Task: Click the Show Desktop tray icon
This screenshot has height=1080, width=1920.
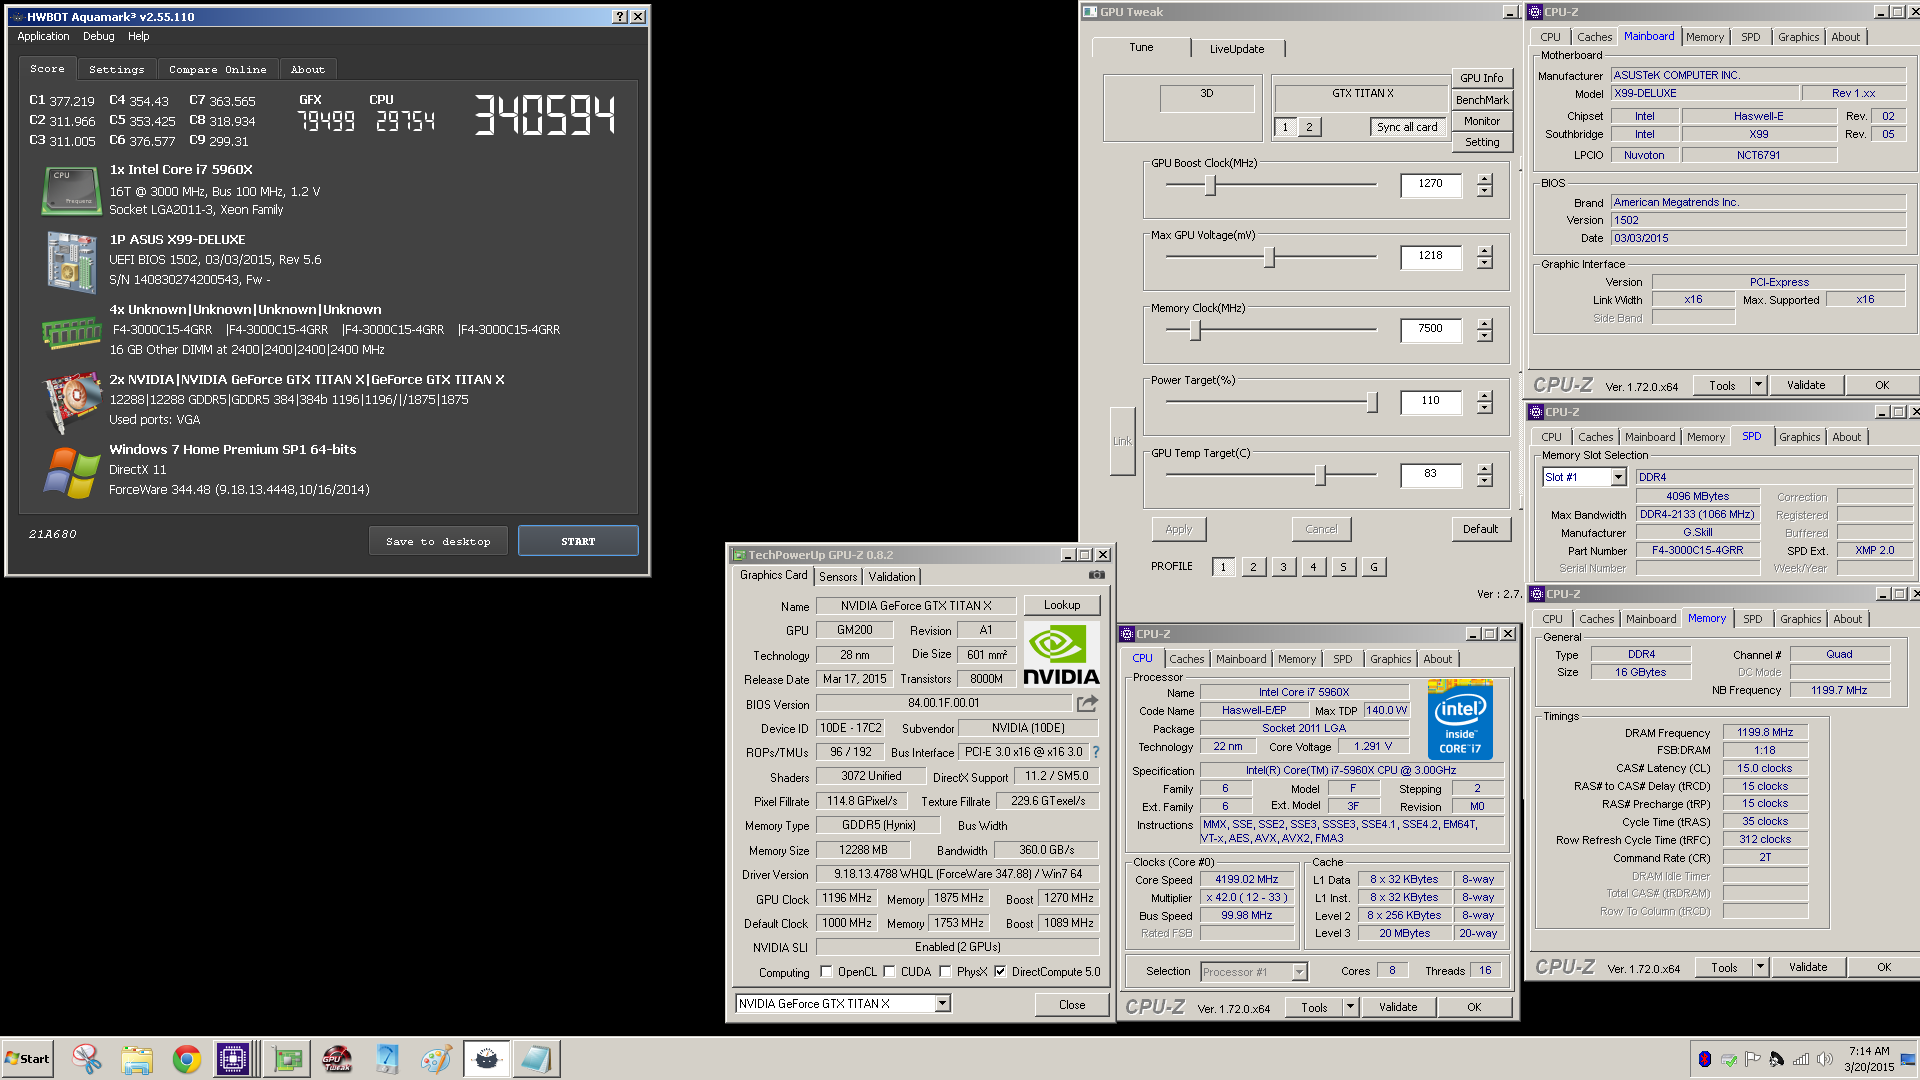Action: click(1908, 1059)
